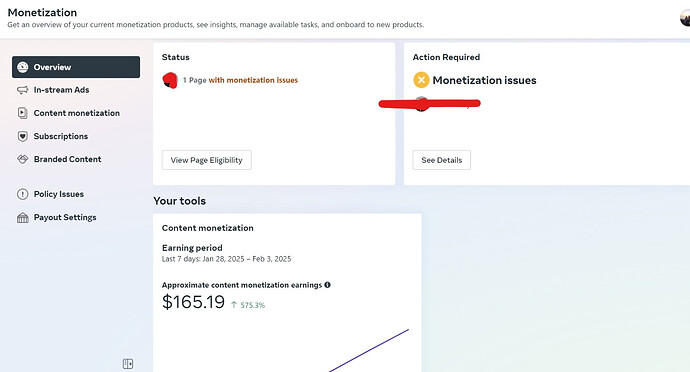Open Branded Content section
The height and width of the screenshot is (372, 690).
[x=67, y=159]
